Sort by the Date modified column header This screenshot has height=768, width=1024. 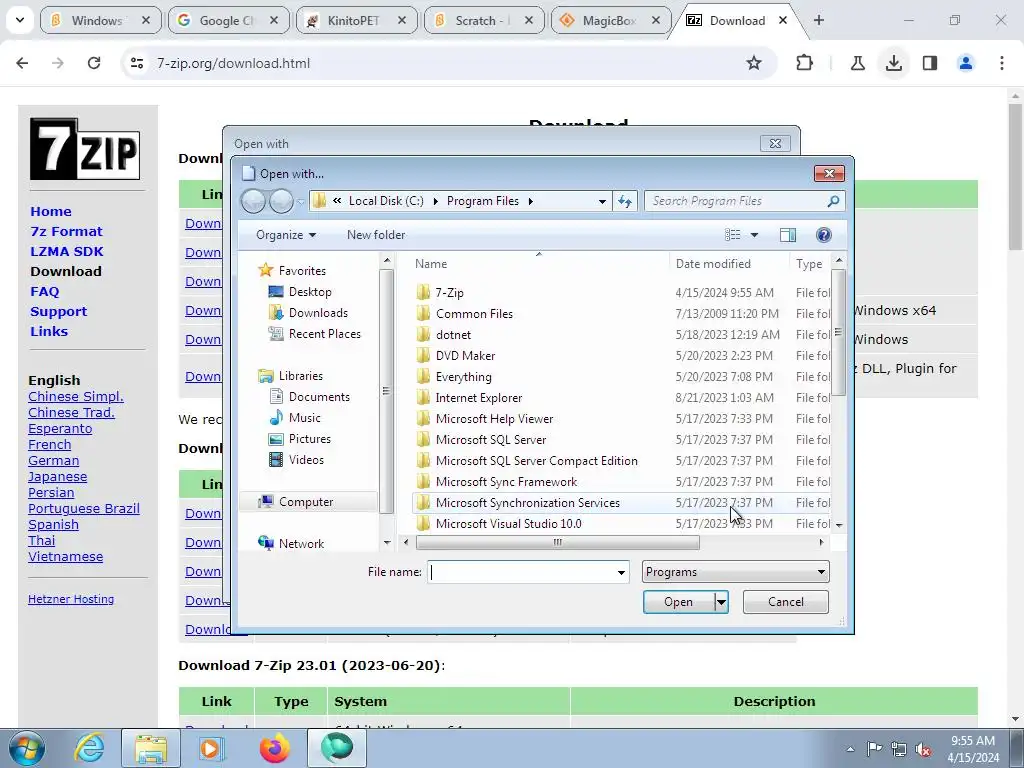pos(713,264)
